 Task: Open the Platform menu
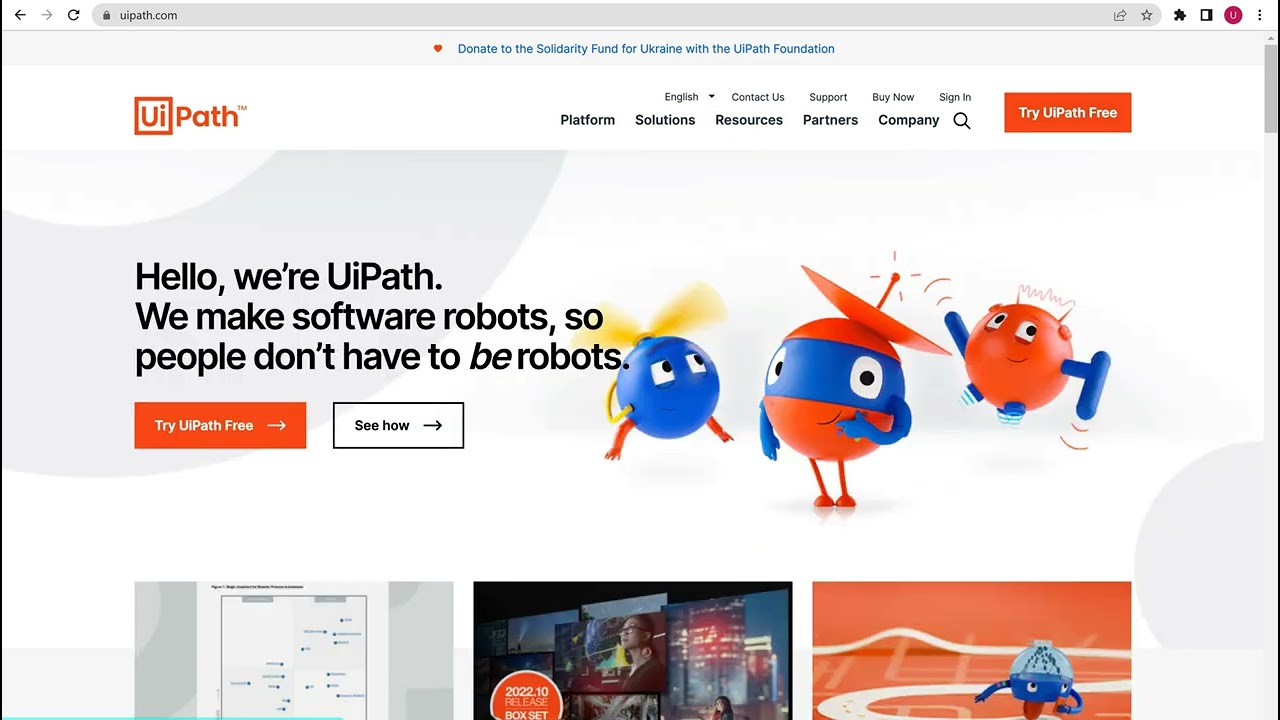coord(588,120)
